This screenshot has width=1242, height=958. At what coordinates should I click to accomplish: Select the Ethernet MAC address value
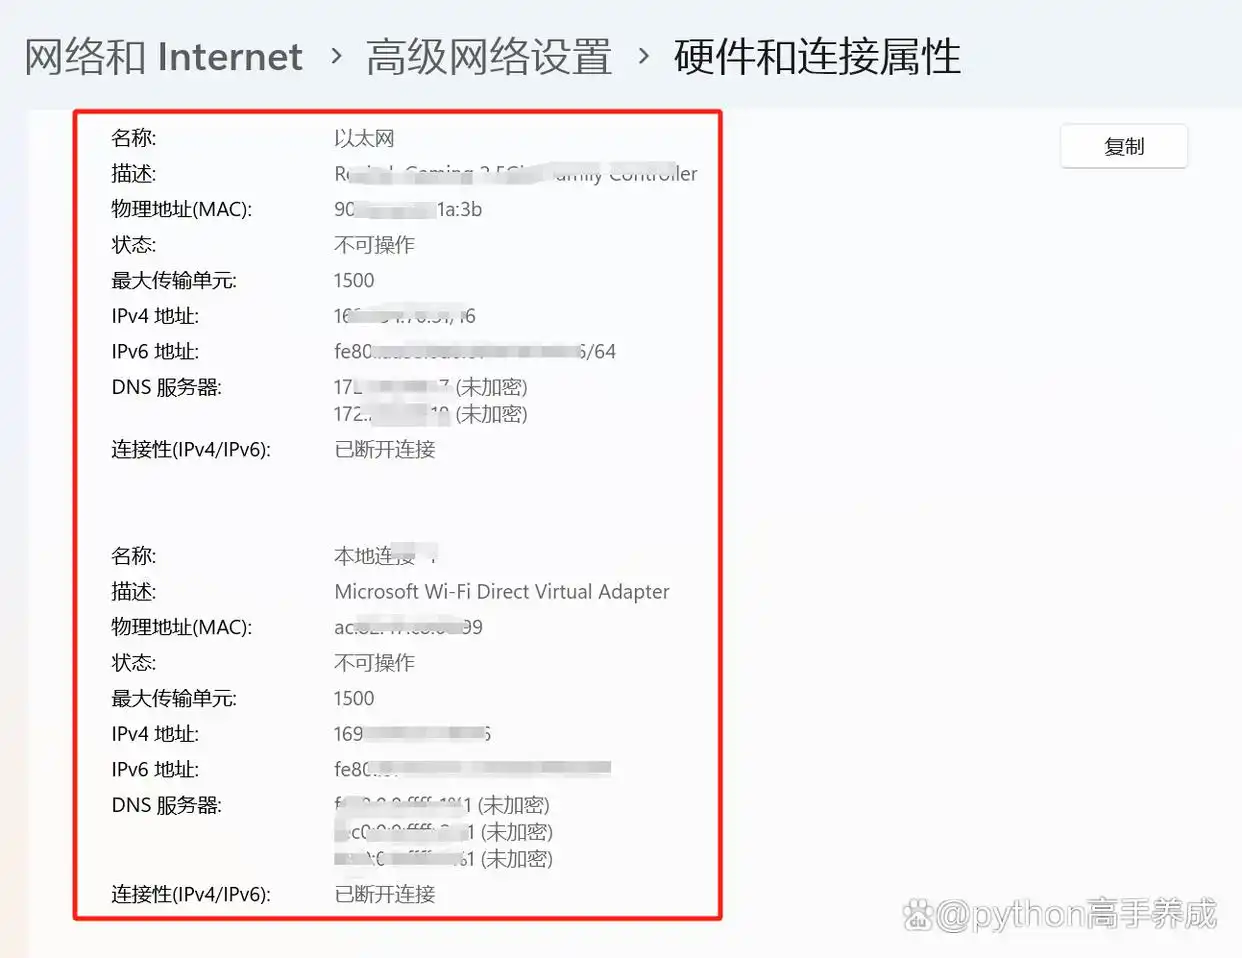tap(409, 209)
